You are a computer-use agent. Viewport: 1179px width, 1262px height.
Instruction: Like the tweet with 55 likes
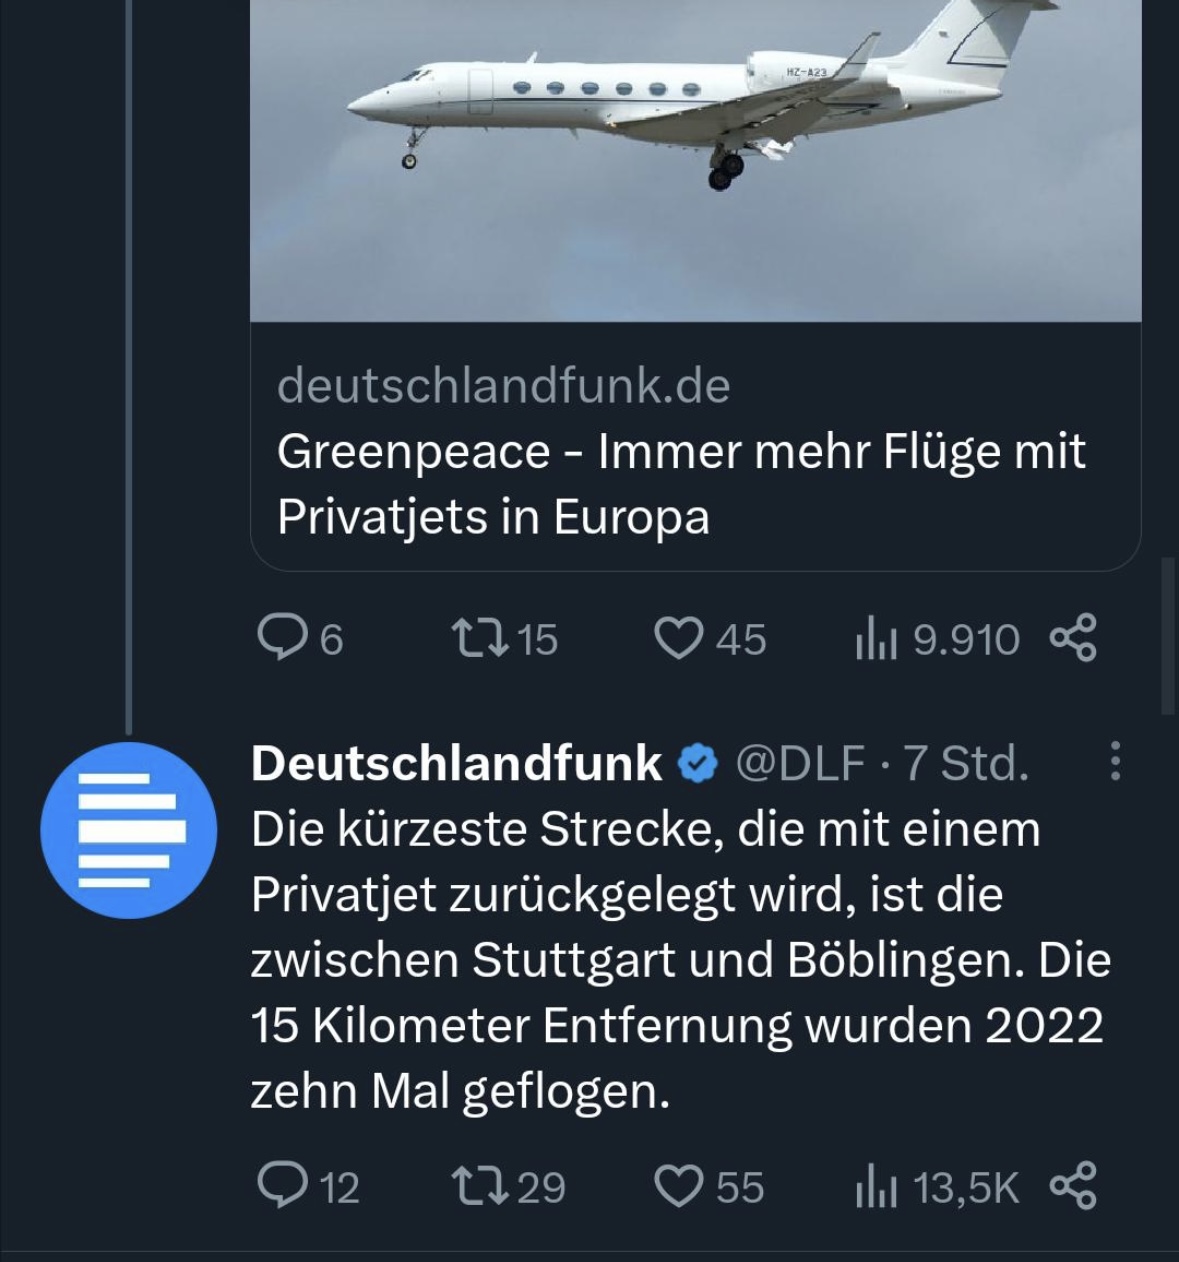(x=678, y=1186)
